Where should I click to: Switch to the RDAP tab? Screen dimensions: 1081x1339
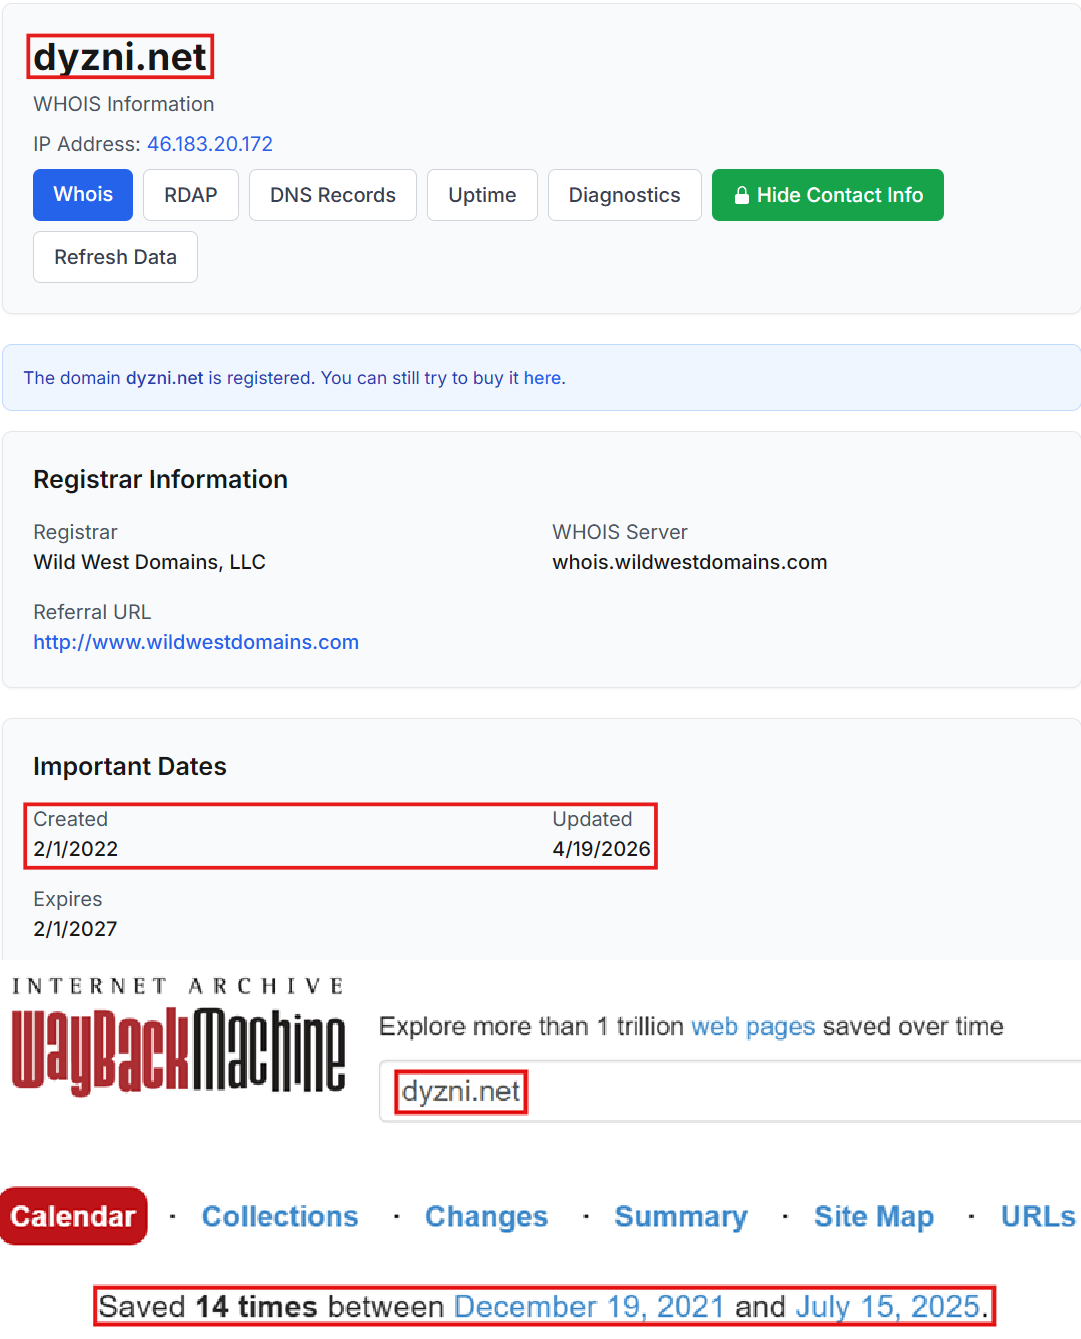(191, 195)
